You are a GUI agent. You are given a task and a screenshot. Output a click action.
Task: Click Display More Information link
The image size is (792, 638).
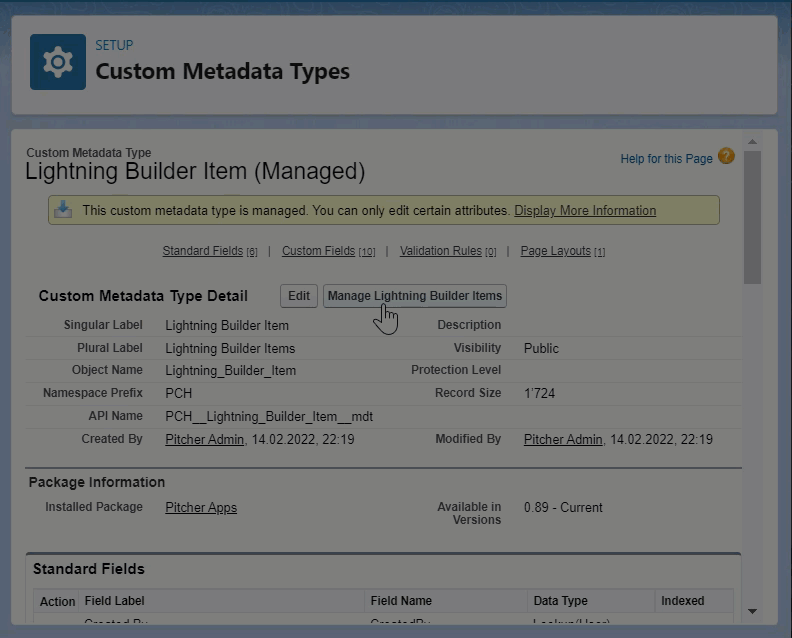[x=585, y=211]
